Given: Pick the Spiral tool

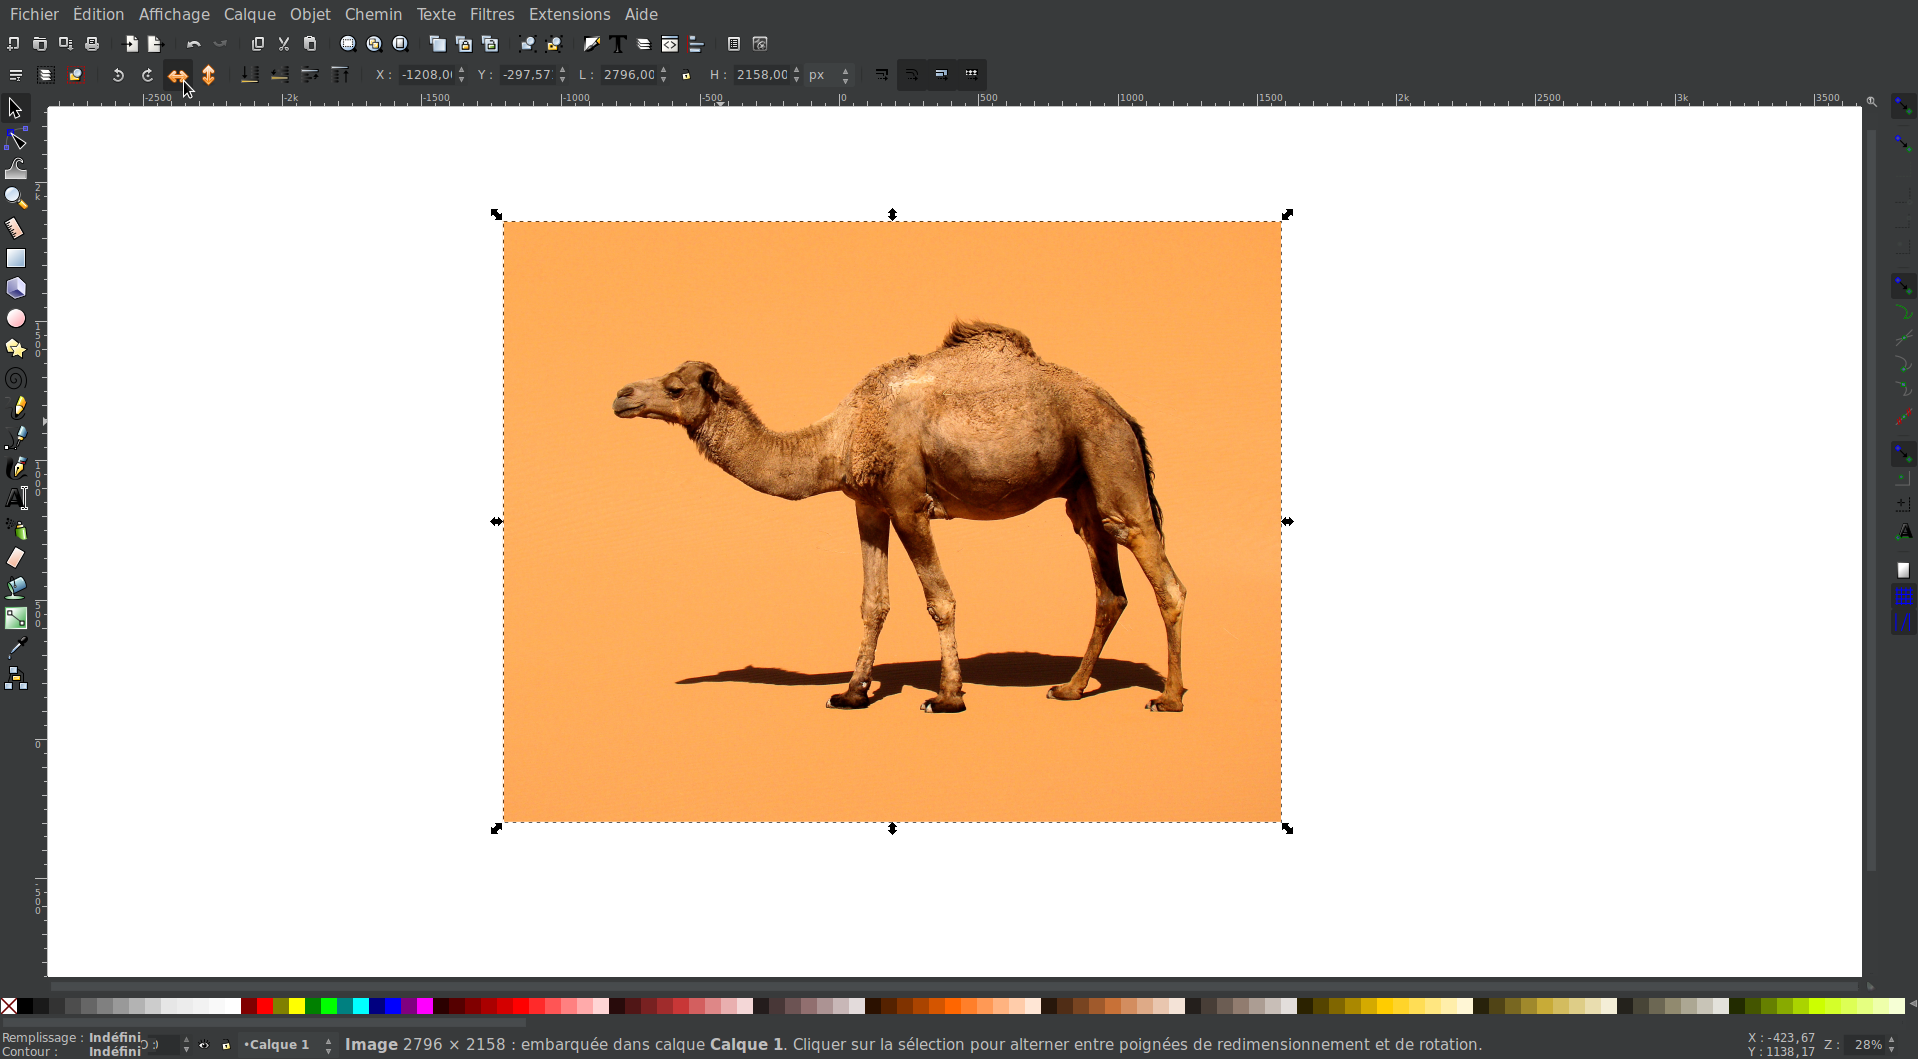Looking at the screenshot, I should [16, 379].
